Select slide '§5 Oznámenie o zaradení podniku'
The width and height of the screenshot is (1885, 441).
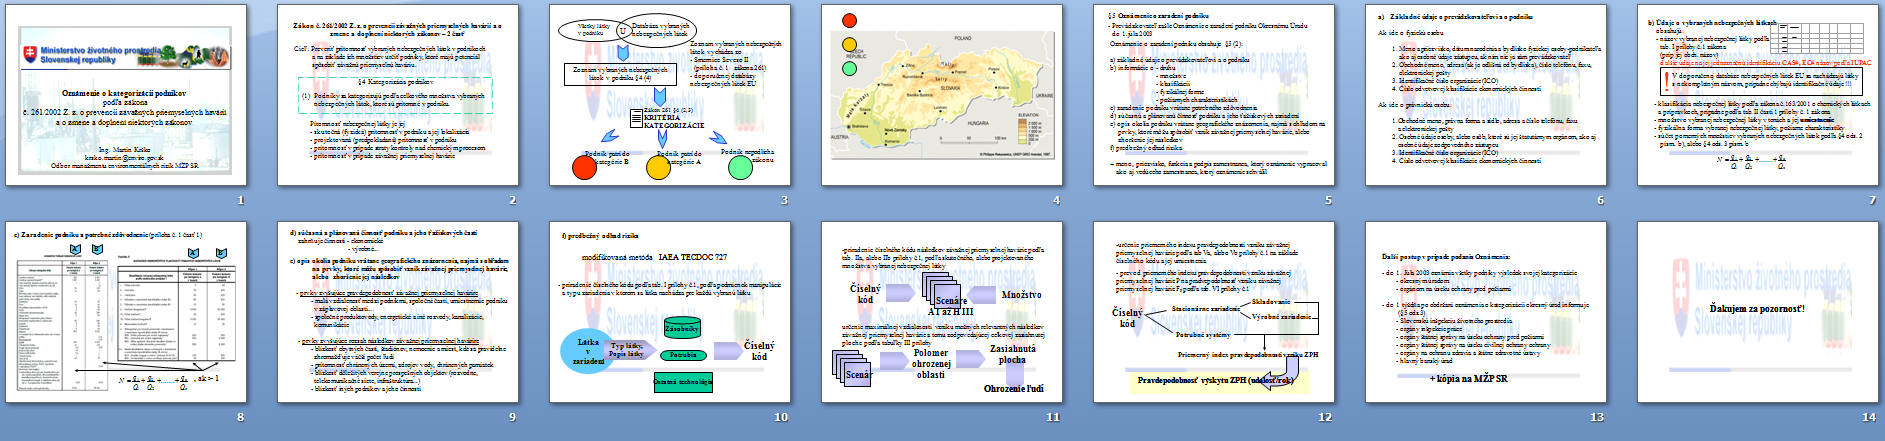(x=1214, y=95)
